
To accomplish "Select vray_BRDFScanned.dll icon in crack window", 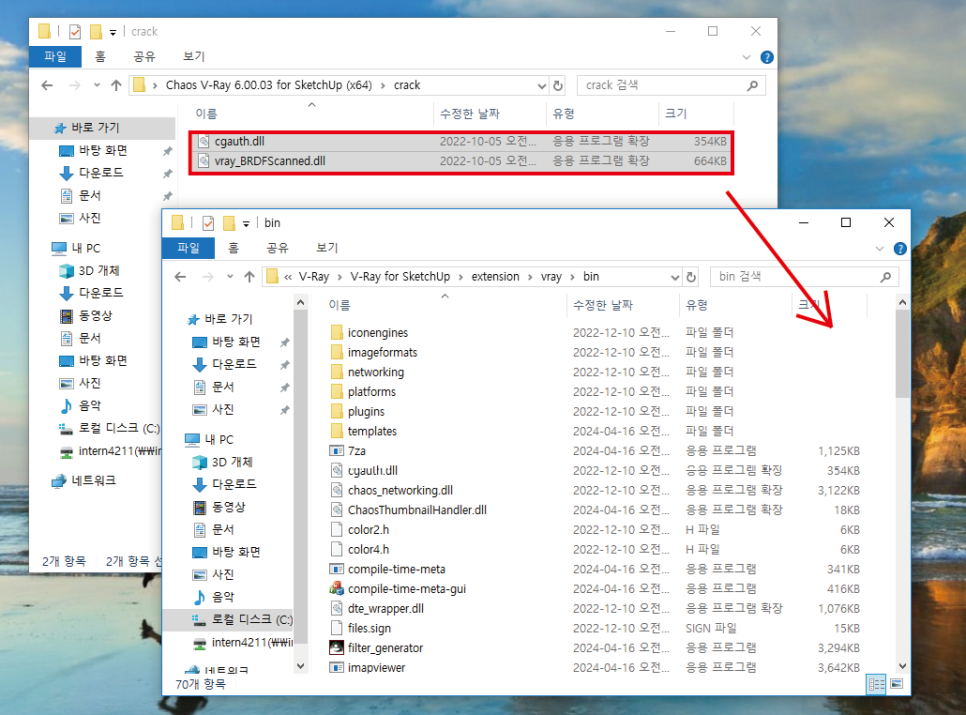I will [204, 161].
